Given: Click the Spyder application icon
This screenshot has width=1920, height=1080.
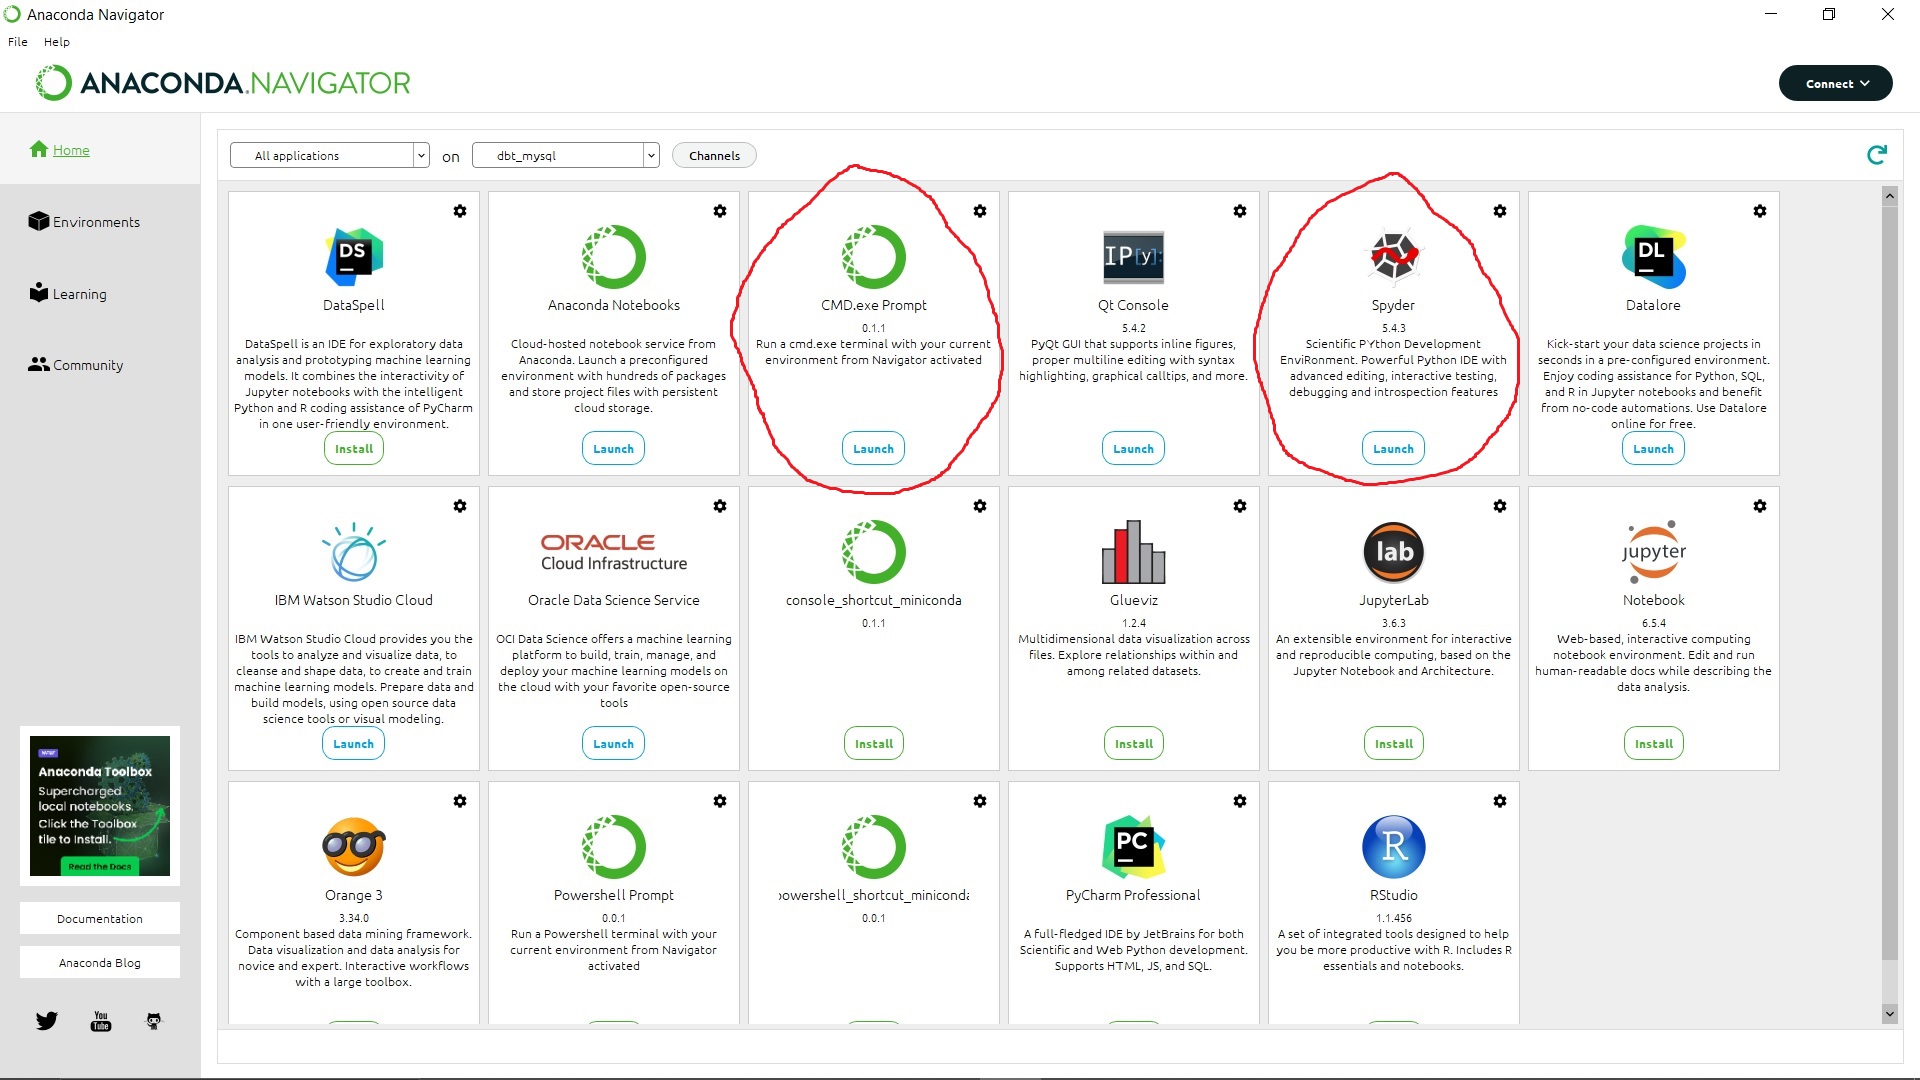Looking at the screenshot, I should point(1393,256).
